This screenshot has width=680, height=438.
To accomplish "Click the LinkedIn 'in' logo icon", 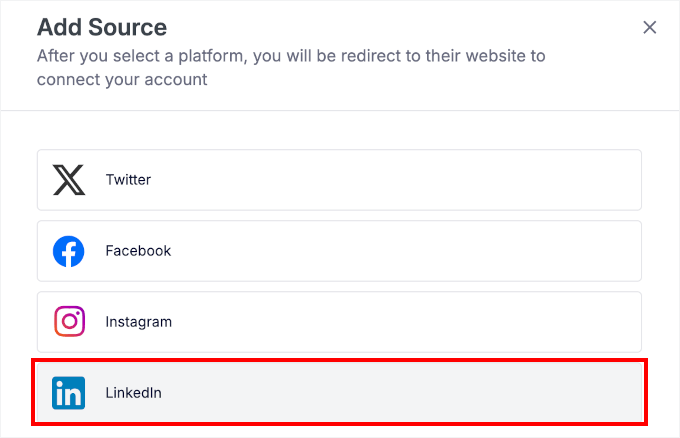I will pyautogui.click(x=69, y=393).
